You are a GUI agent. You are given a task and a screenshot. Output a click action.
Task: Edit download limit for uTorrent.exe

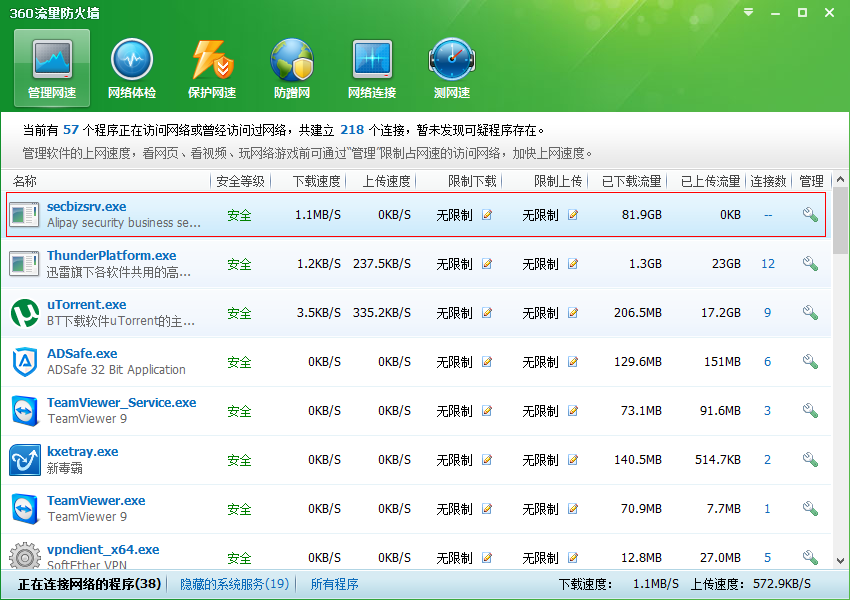(487, 313)
